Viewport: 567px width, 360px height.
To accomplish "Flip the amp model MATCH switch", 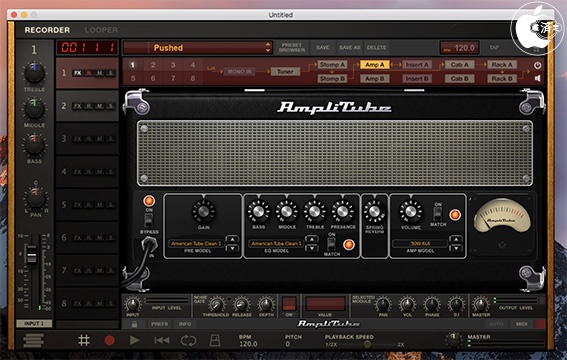I will click(437, 215).
